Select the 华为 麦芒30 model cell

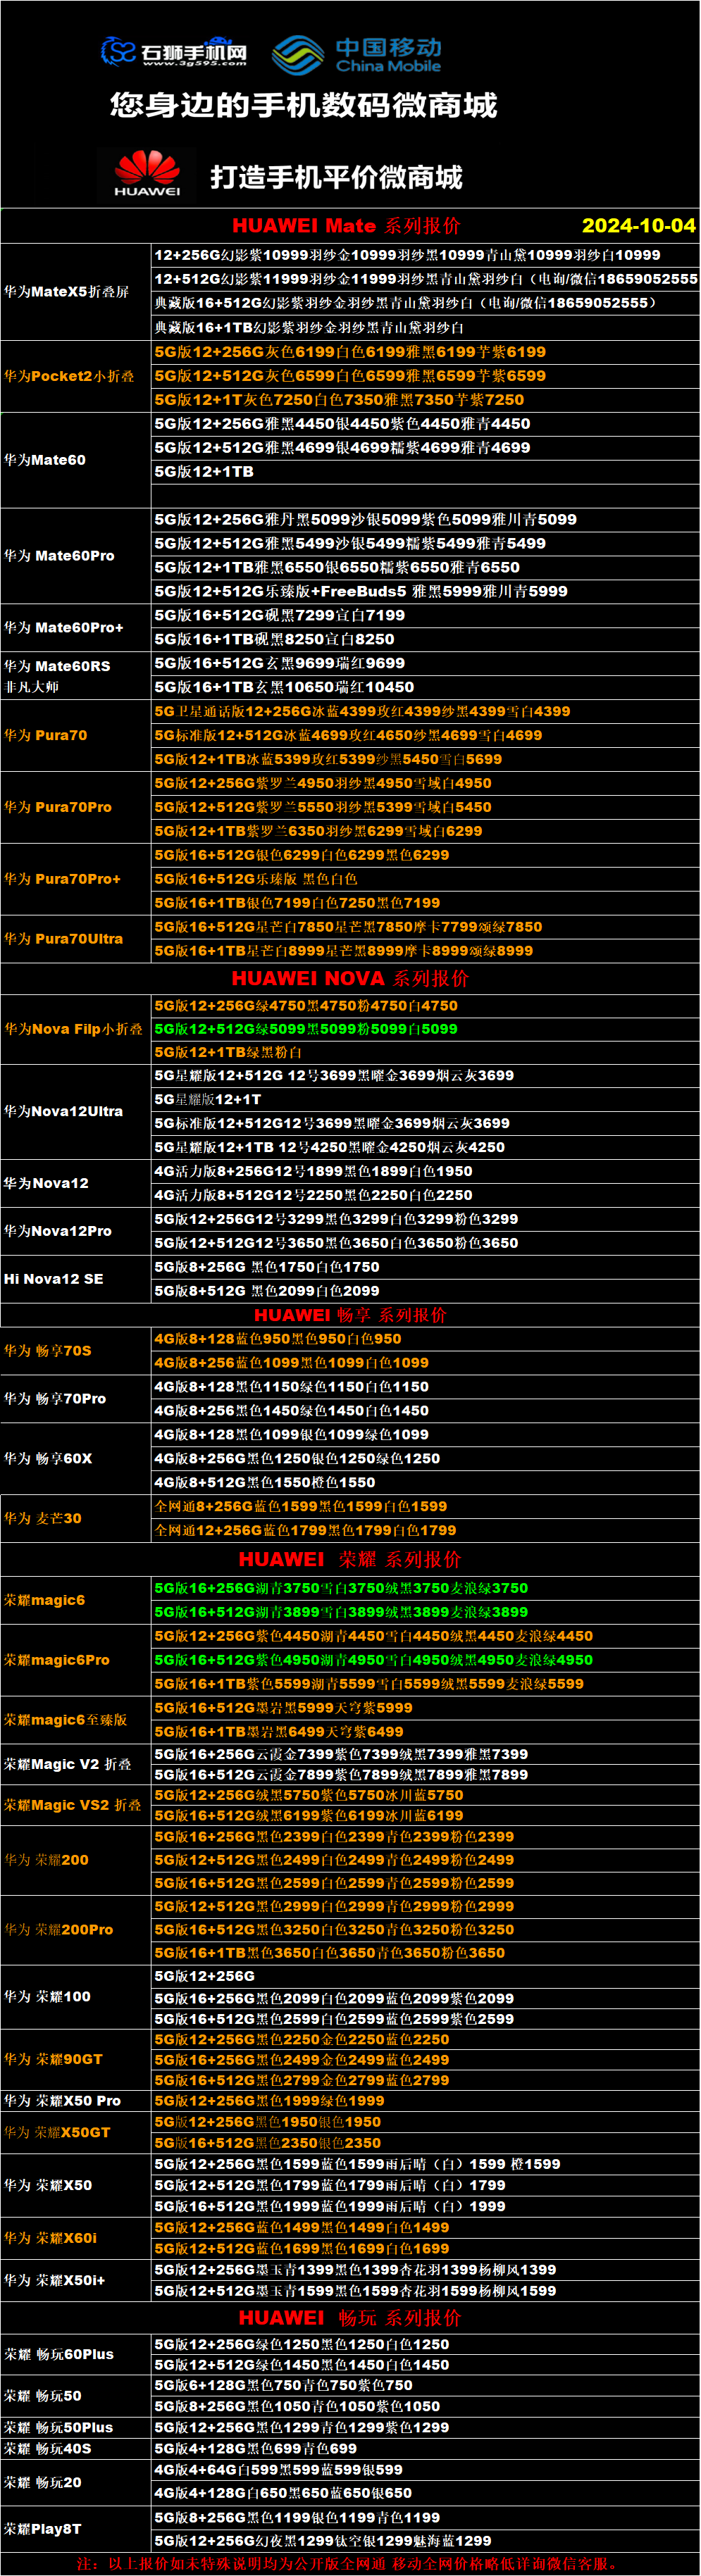(76, 1519)
